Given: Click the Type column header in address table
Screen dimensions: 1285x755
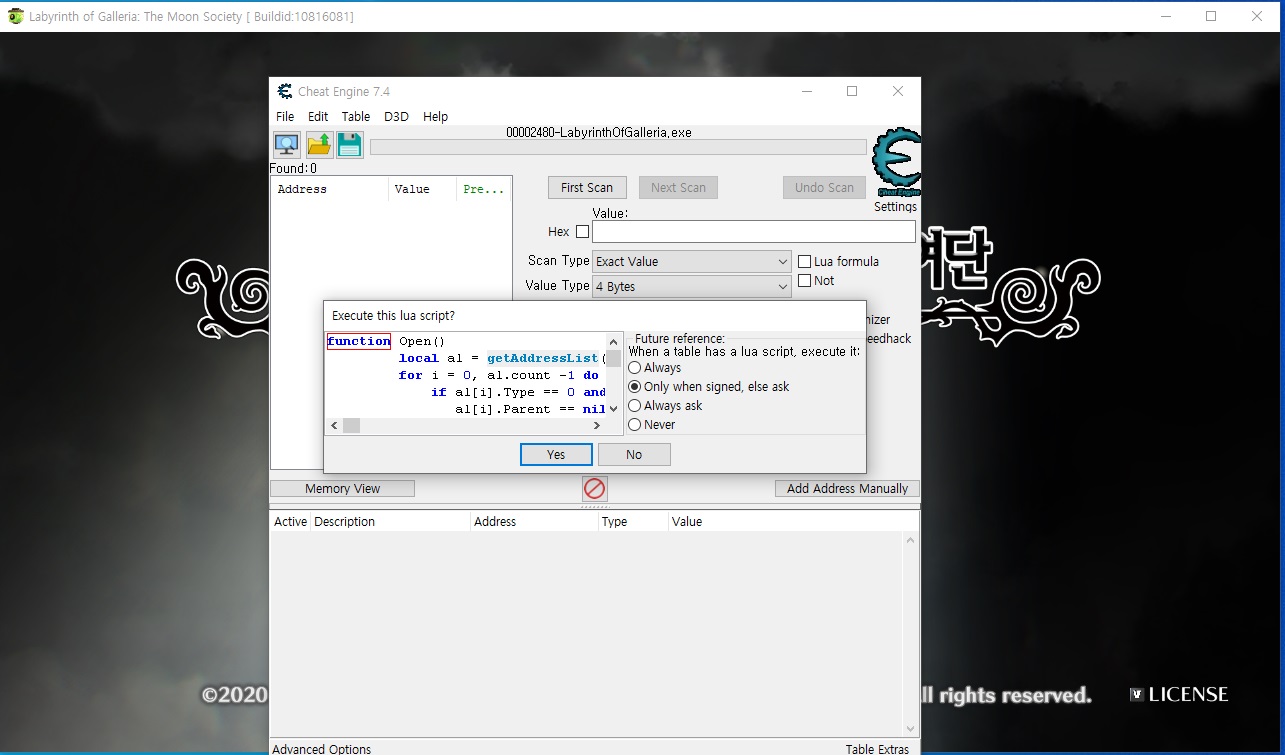Looking at the screenshot, I should (633, 521).
